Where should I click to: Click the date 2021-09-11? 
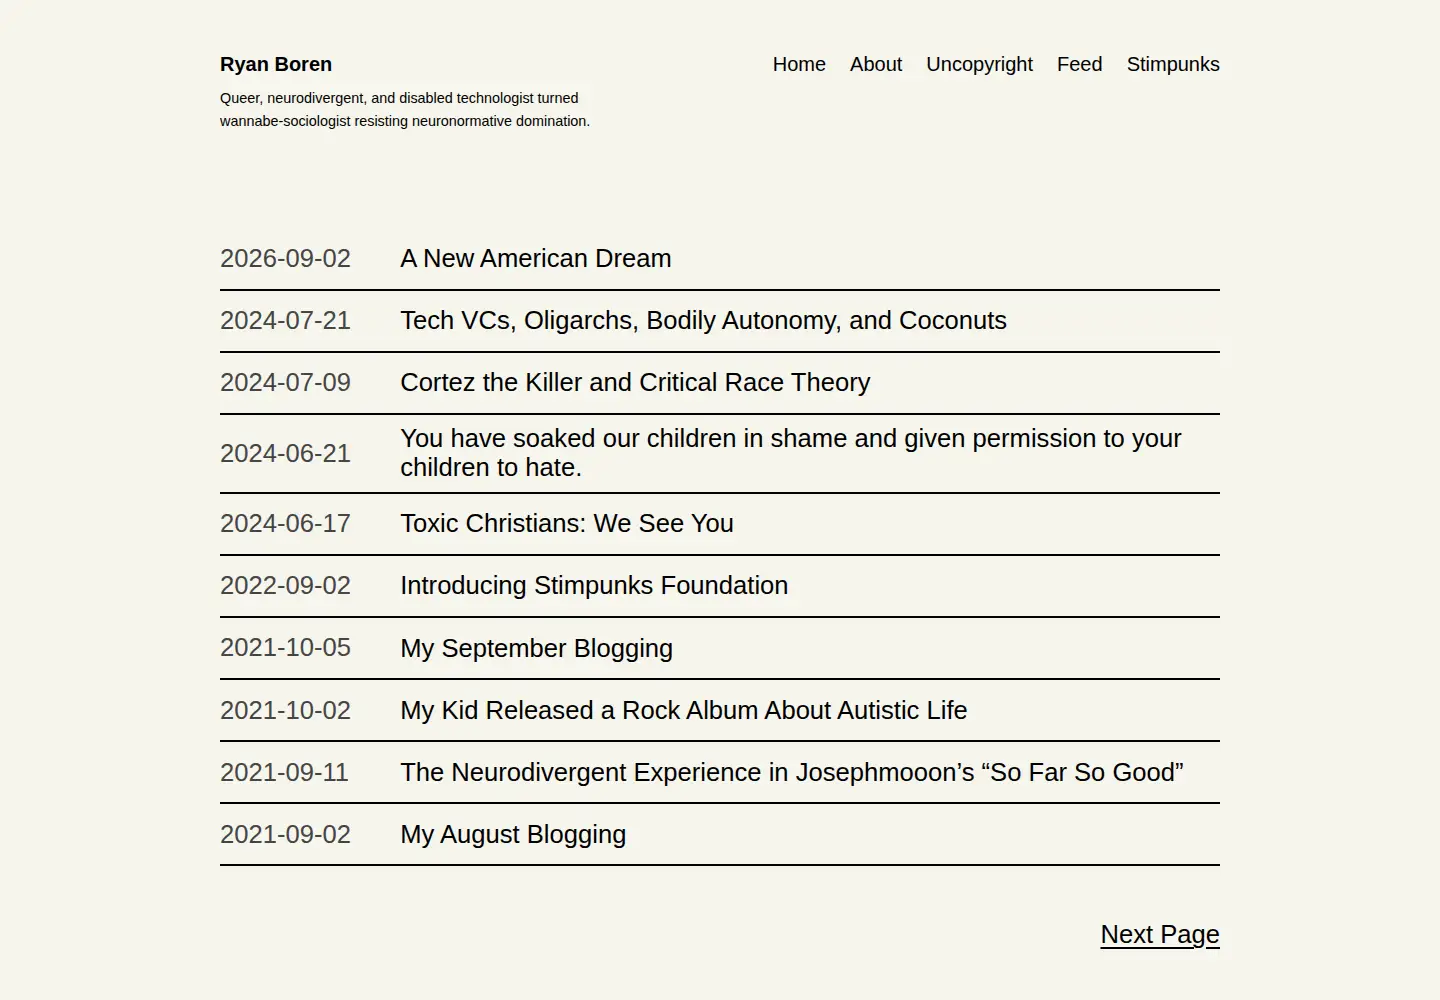tap(284, 772)
